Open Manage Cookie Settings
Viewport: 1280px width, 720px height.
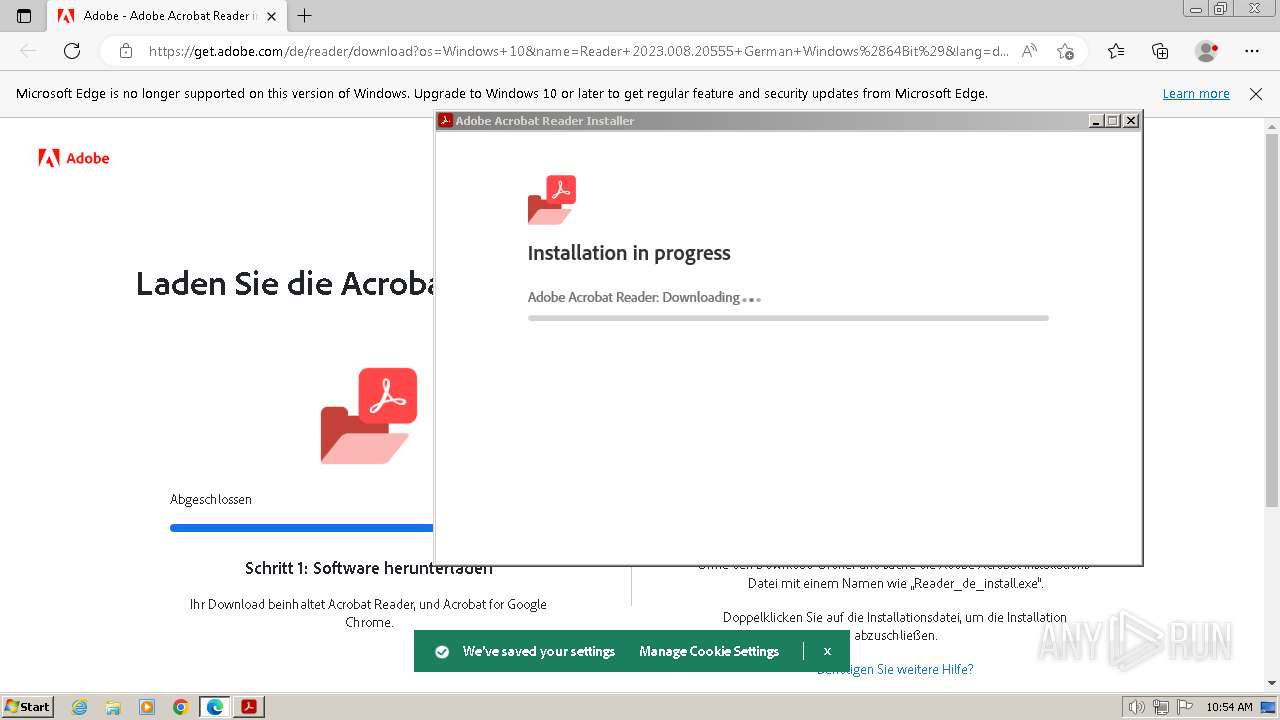tap(709, 651)
